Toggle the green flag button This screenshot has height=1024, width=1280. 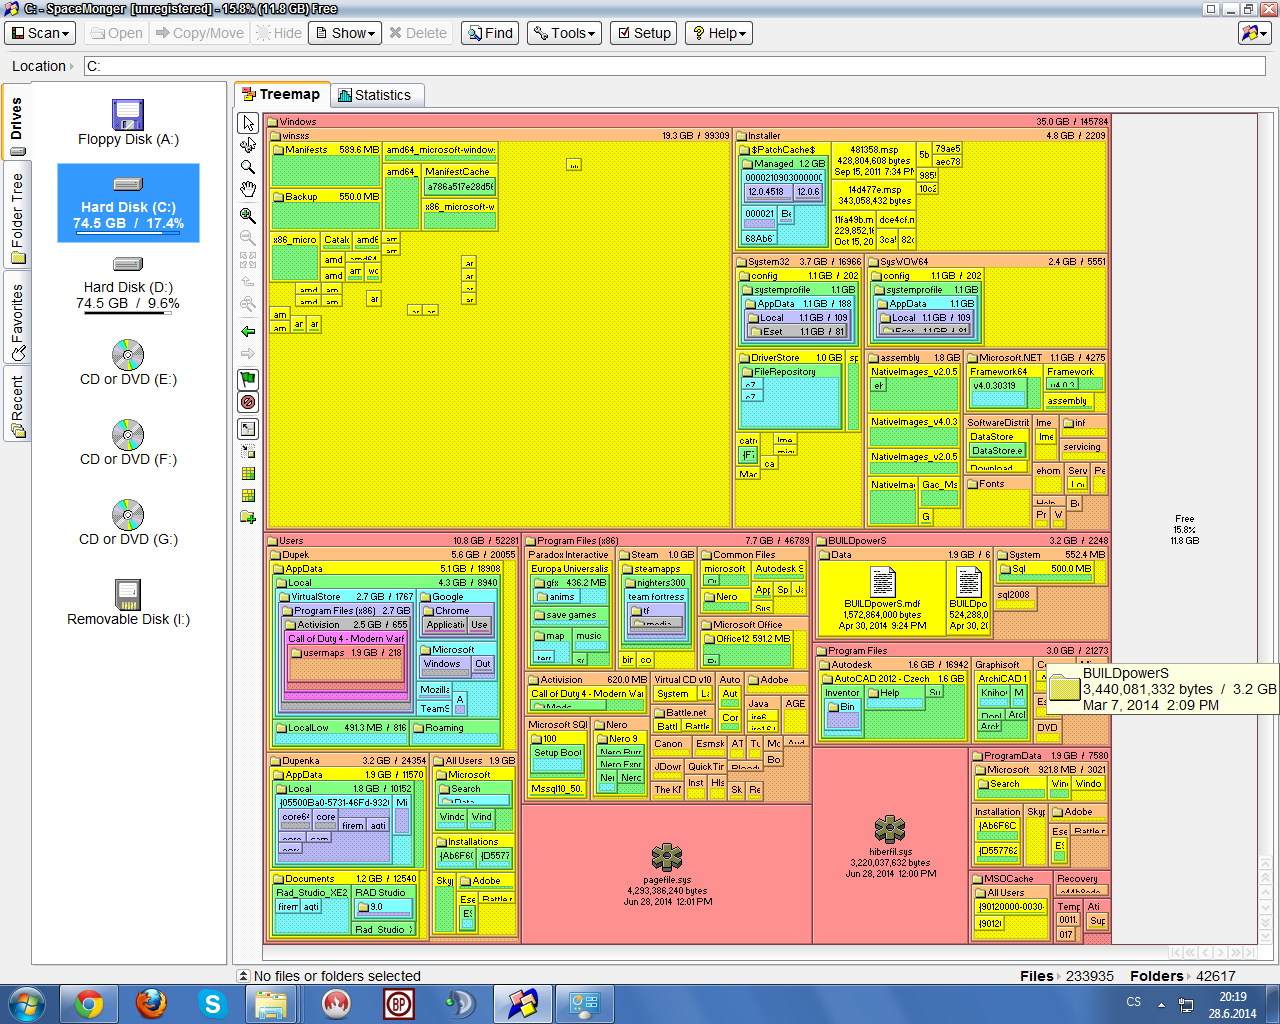[248, 379]
